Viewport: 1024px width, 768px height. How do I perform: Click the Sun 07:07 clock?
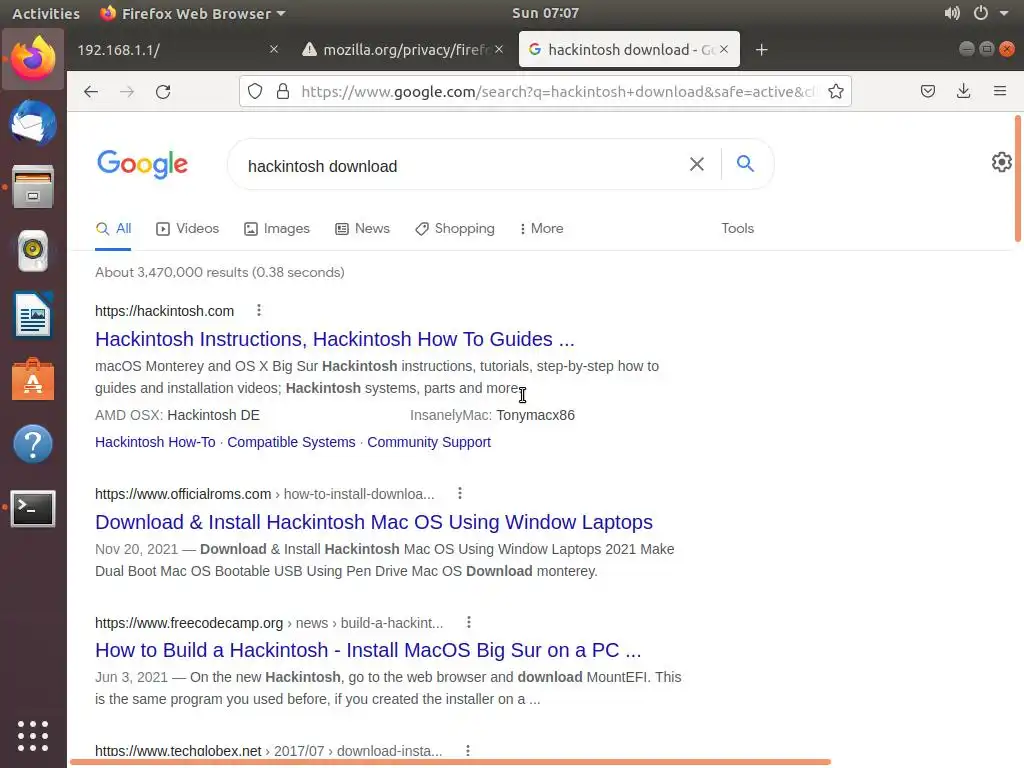[545, 13]
